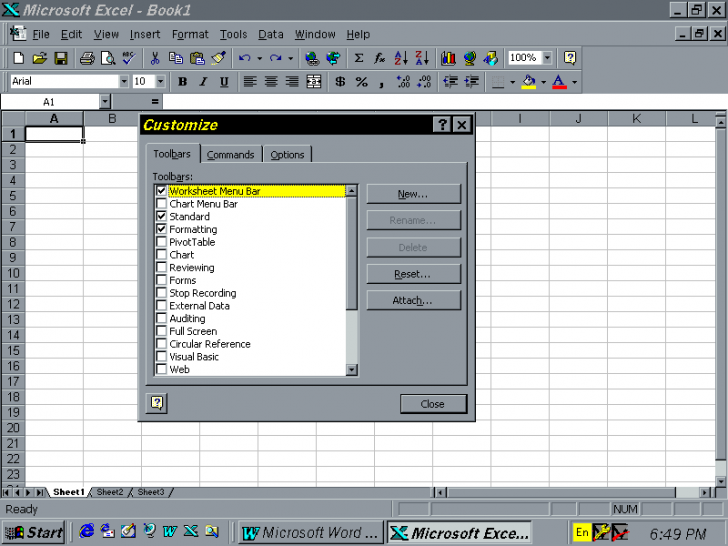This screenshot has width=728, height=546.
Task: Open the Borders dropdown arrow
Action: [513, 82]
